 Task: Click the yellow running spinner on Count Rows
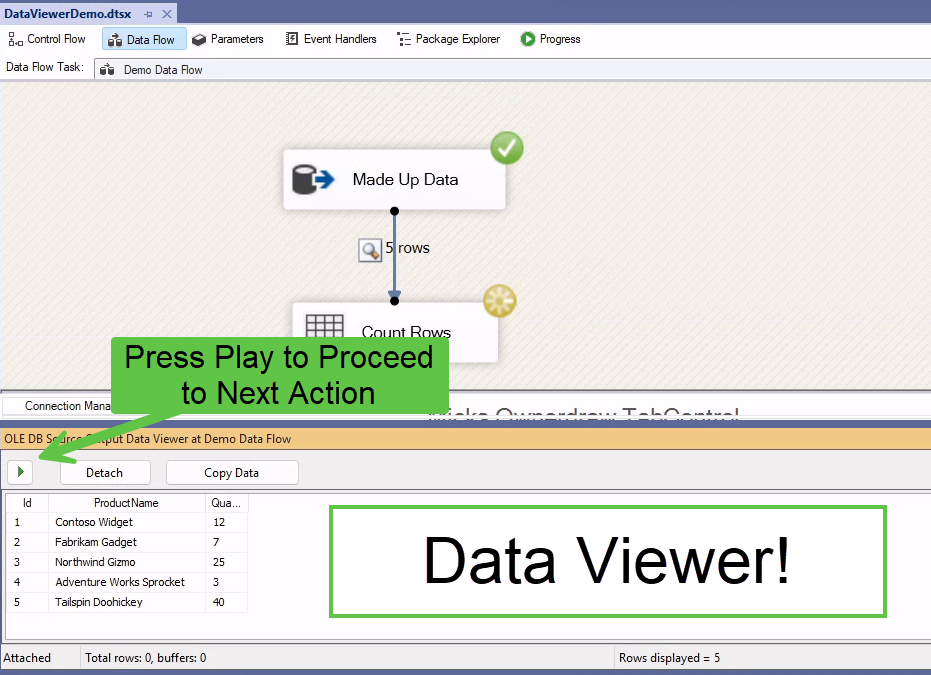coord(499,301)
